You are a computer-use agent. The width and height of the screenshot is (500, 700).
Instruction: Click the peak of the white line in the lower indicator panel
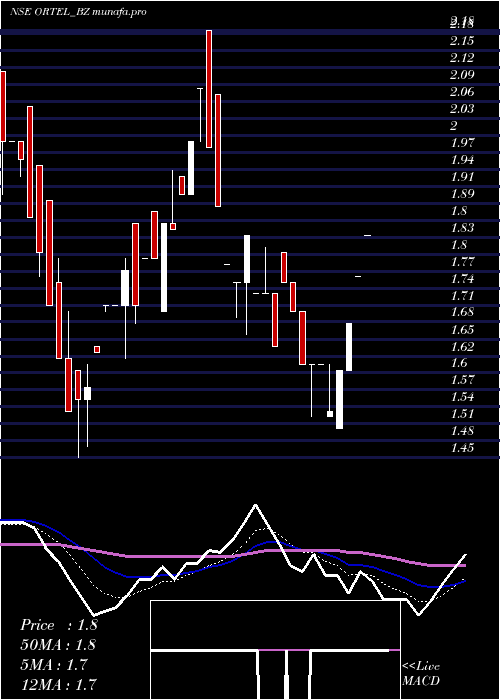click(x=256, y=505)
